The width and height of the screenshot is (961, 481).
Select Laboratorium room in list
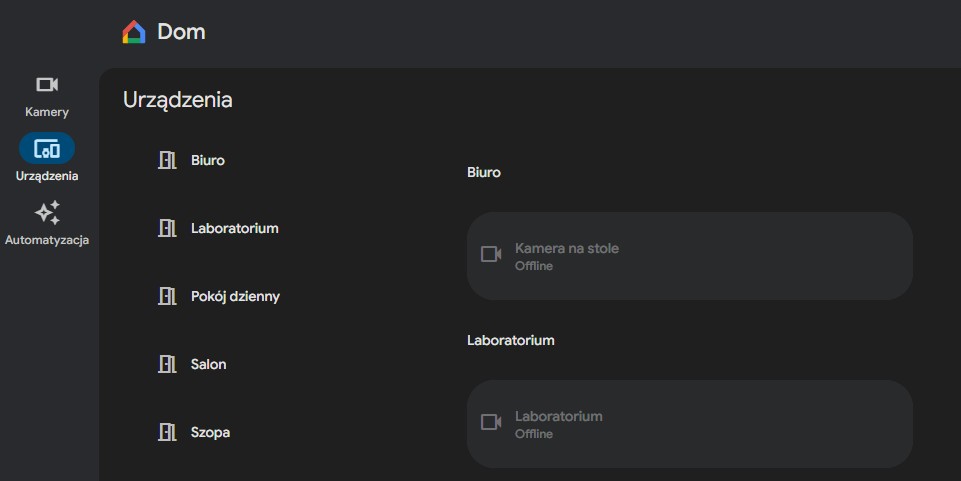pos(235,228)
